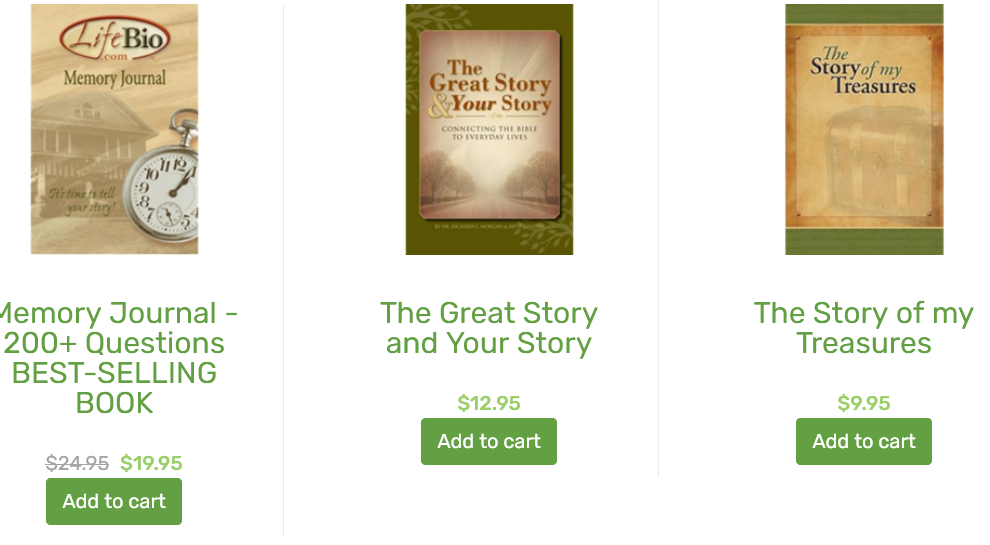Click the "Memory Journal" text on the cover
This screenshot has height=545, width=990.
coord(115,78)
